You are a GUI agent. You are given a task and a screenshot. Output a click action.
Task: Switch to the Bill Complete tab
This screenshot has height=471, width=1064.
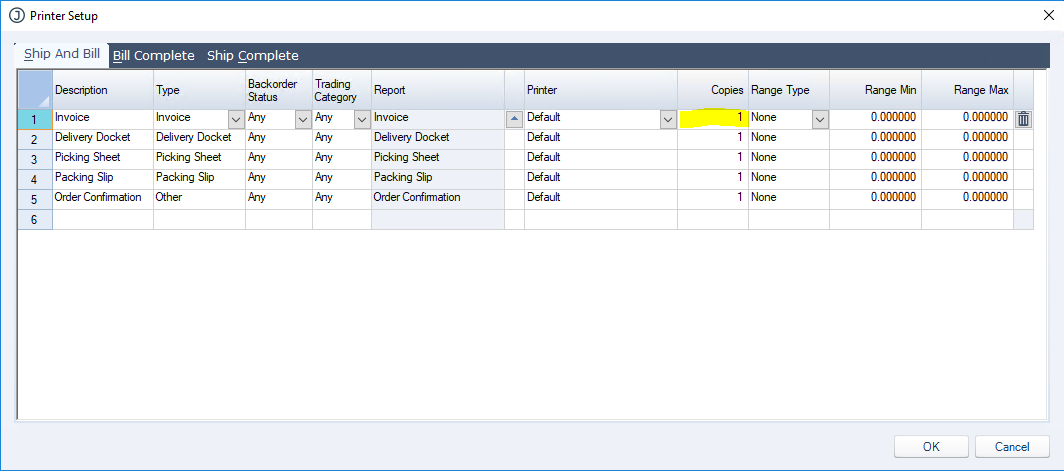point(153,56)
